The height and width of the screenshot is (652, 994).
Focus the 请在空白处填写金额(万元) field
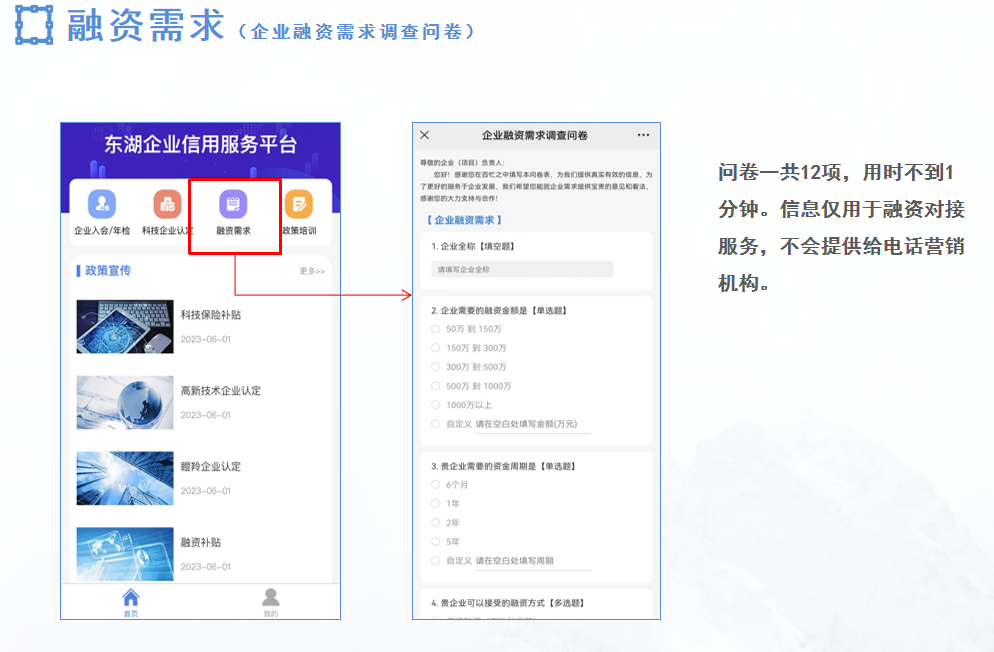click(x=532, y=425)
